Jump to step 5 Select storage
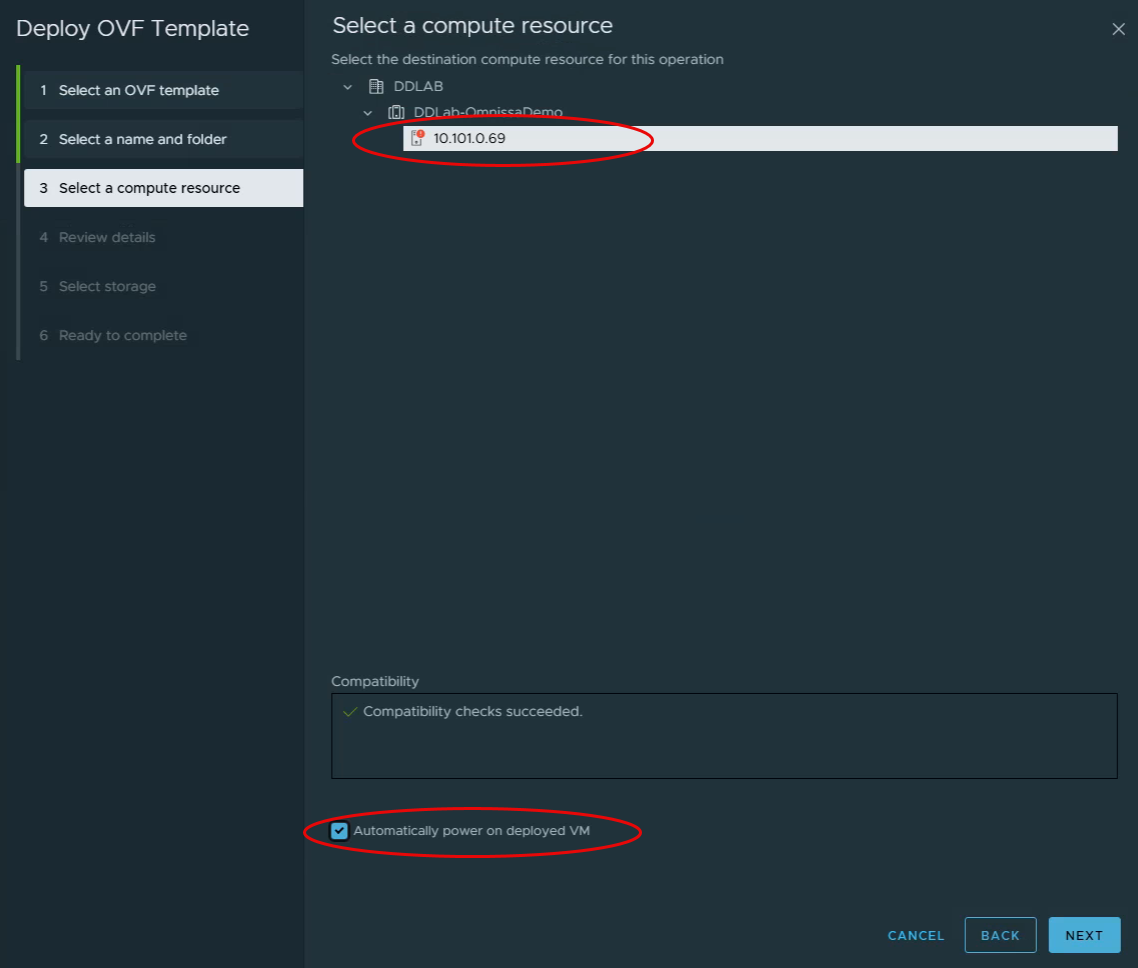 coord(107,286)
